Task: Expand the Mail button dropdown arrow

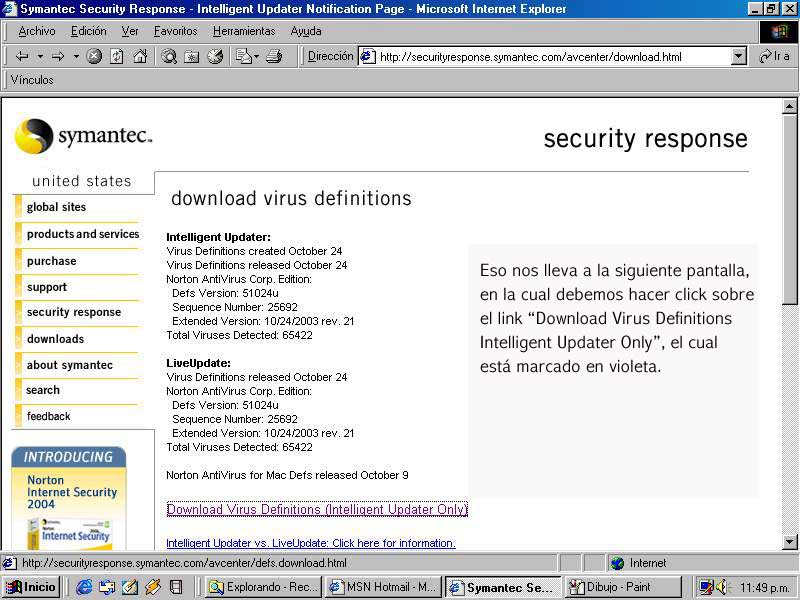Action: click(257, 57)
